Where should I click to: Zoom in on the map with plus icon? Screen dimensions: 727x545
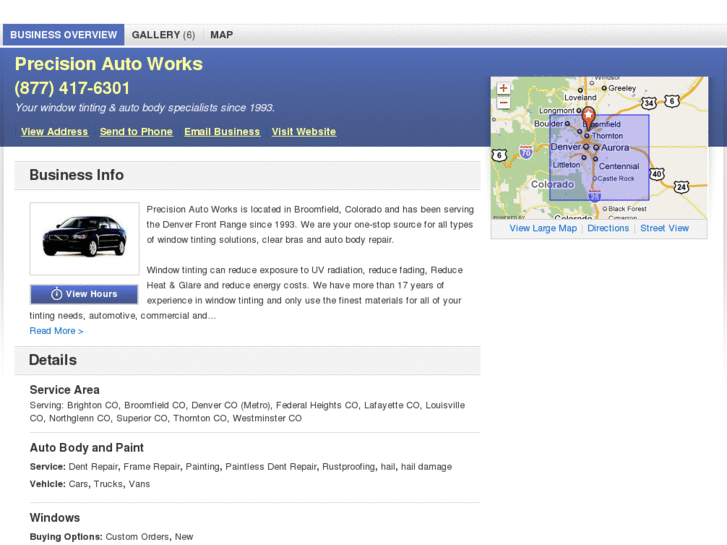(x=503, y=88)
